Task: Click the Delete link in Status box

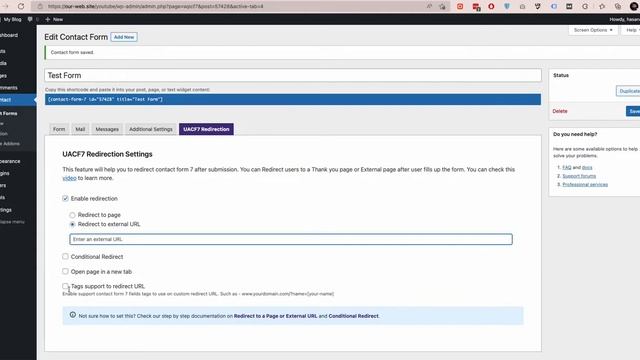Action: 560,111
